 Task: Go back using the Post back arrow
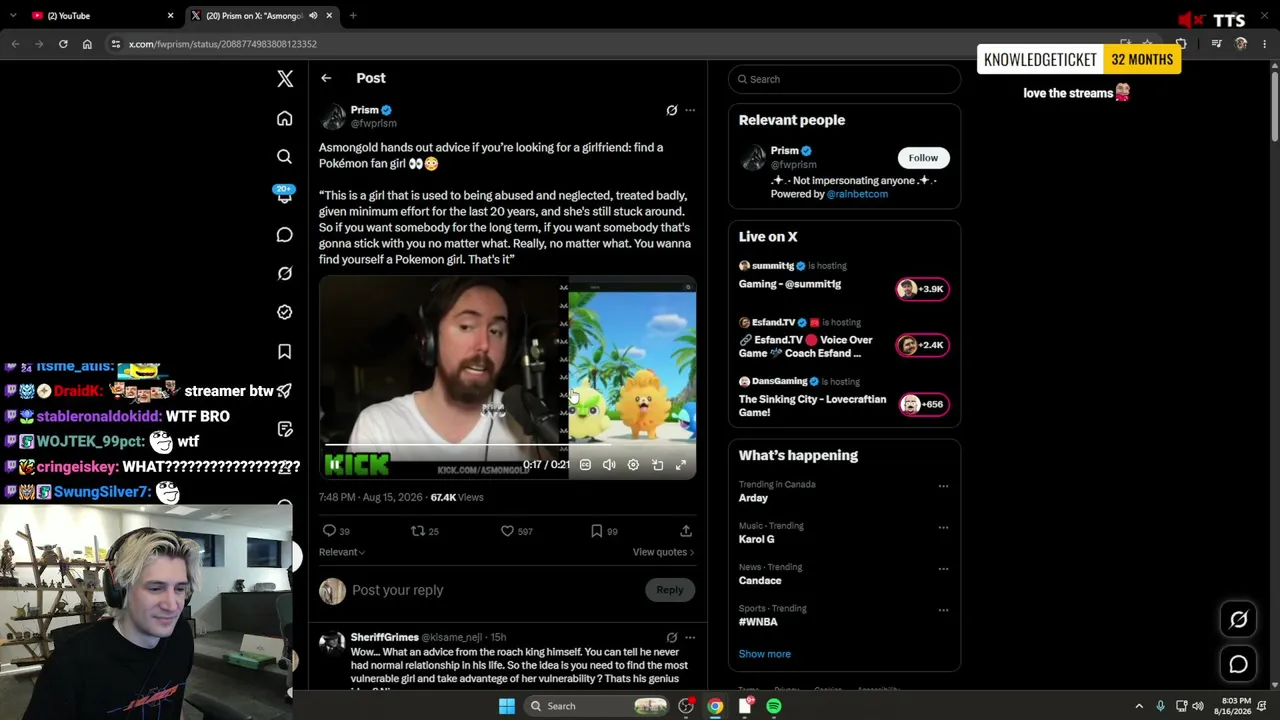pos(326,78)
